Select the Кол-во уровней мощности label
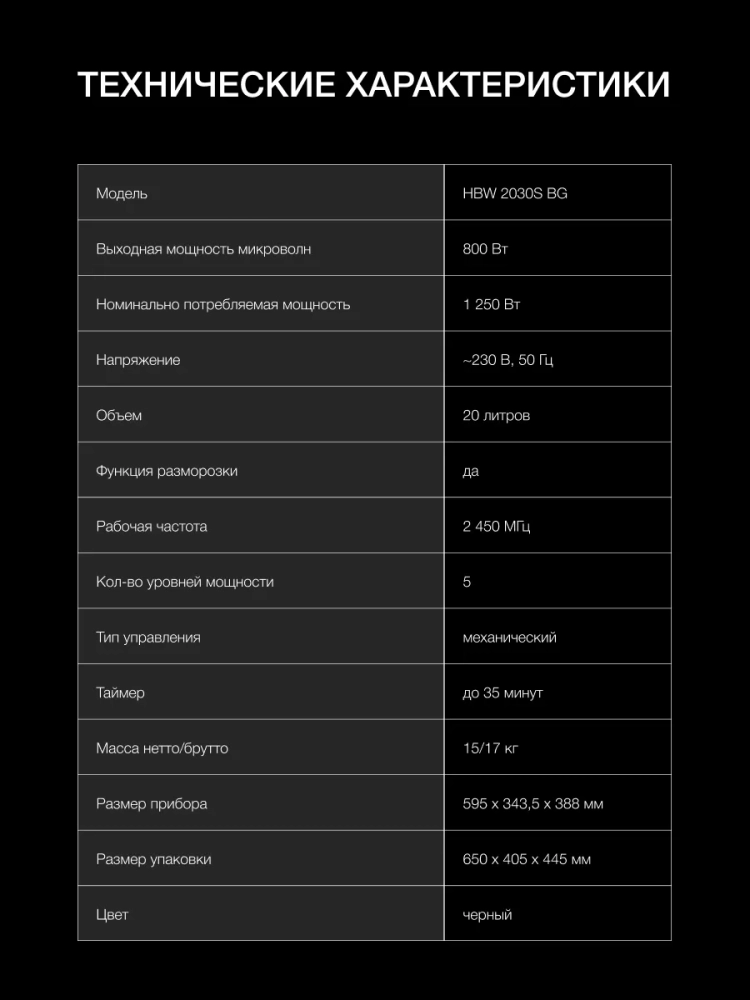 click(185, 582)
